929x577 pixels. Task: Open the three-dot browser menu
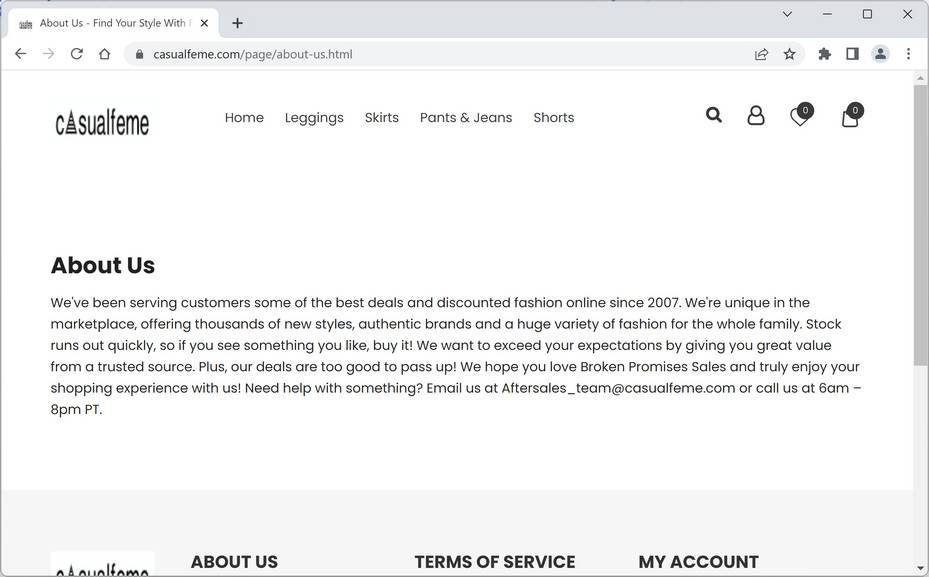pyautogui.click(x=908, y=53)
